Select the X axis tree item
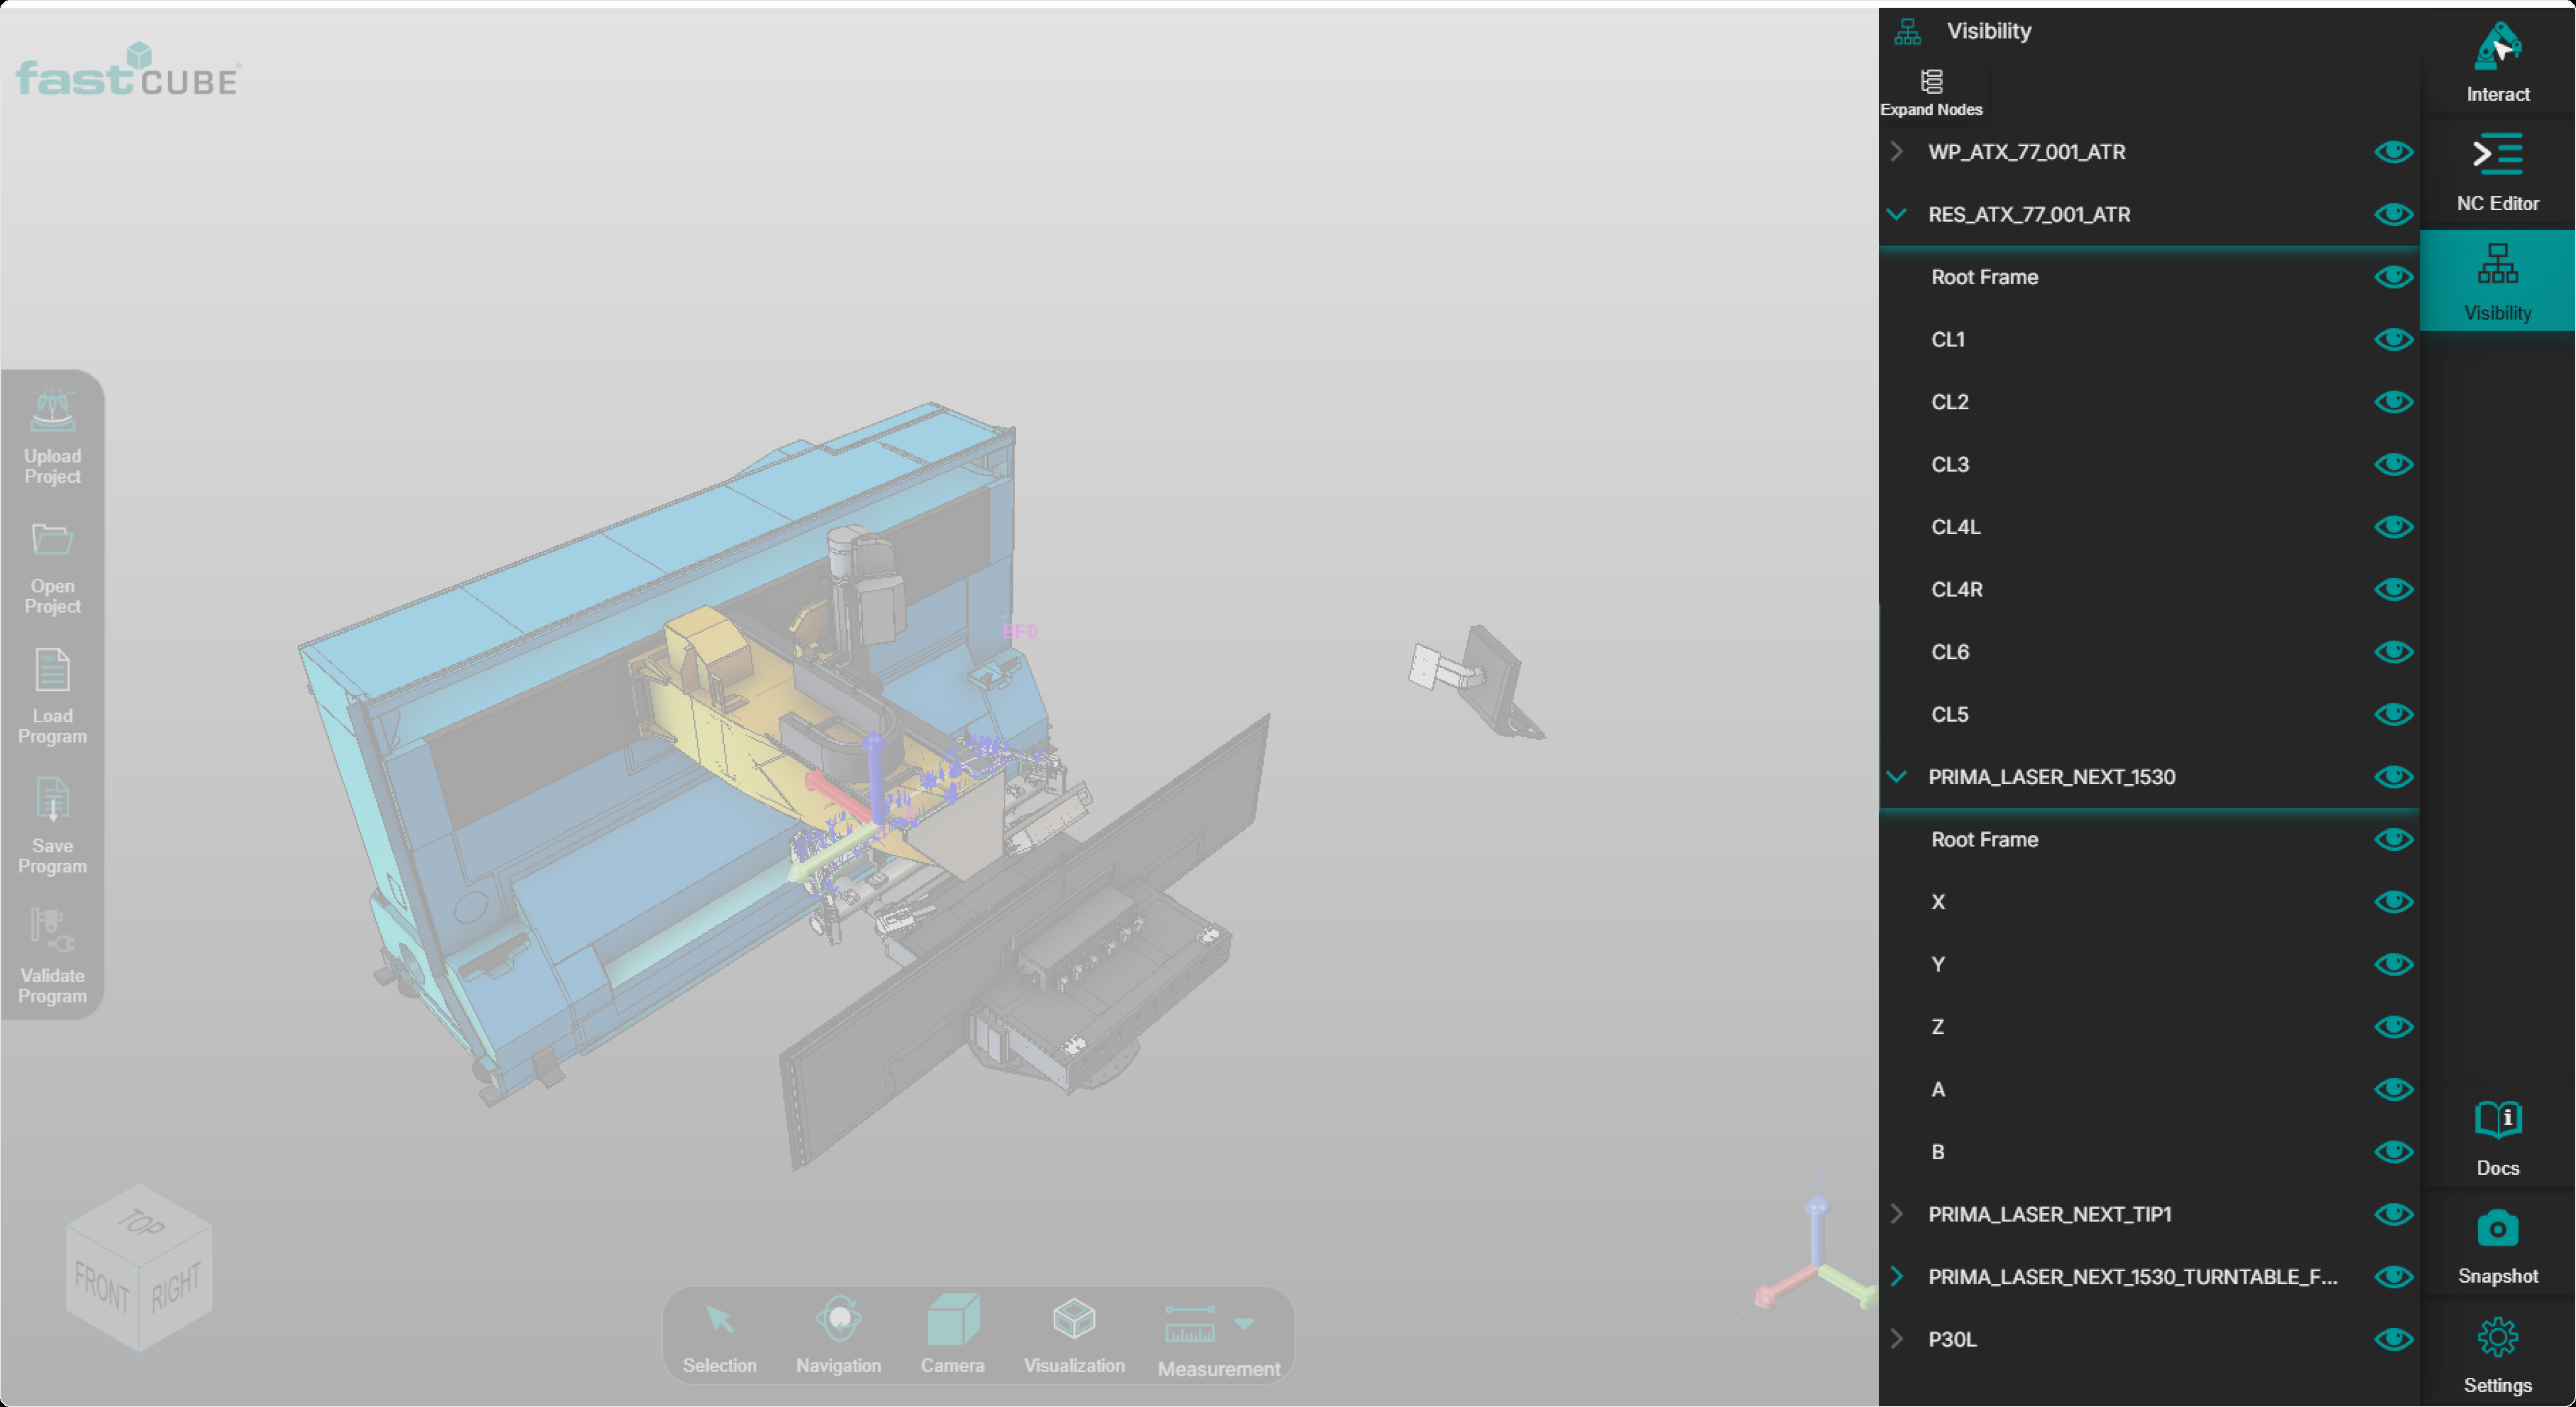This screenshot has width=2576, height=1407. (2149, 901)
